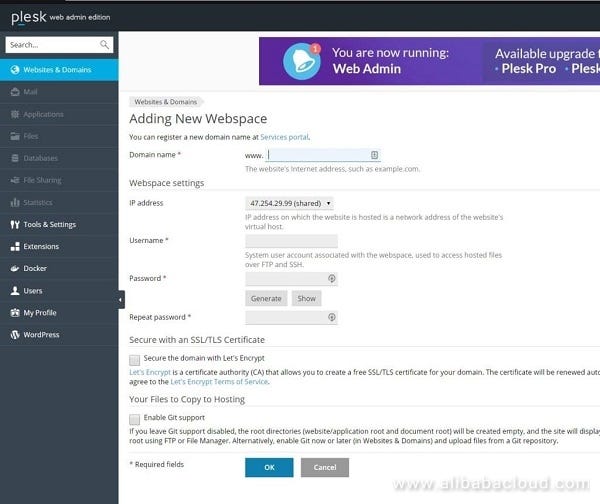Image resolution: width=600 pixels, height=504 pixels.
Task: Open Docker in sidebar
Action: tap(59, 269)
